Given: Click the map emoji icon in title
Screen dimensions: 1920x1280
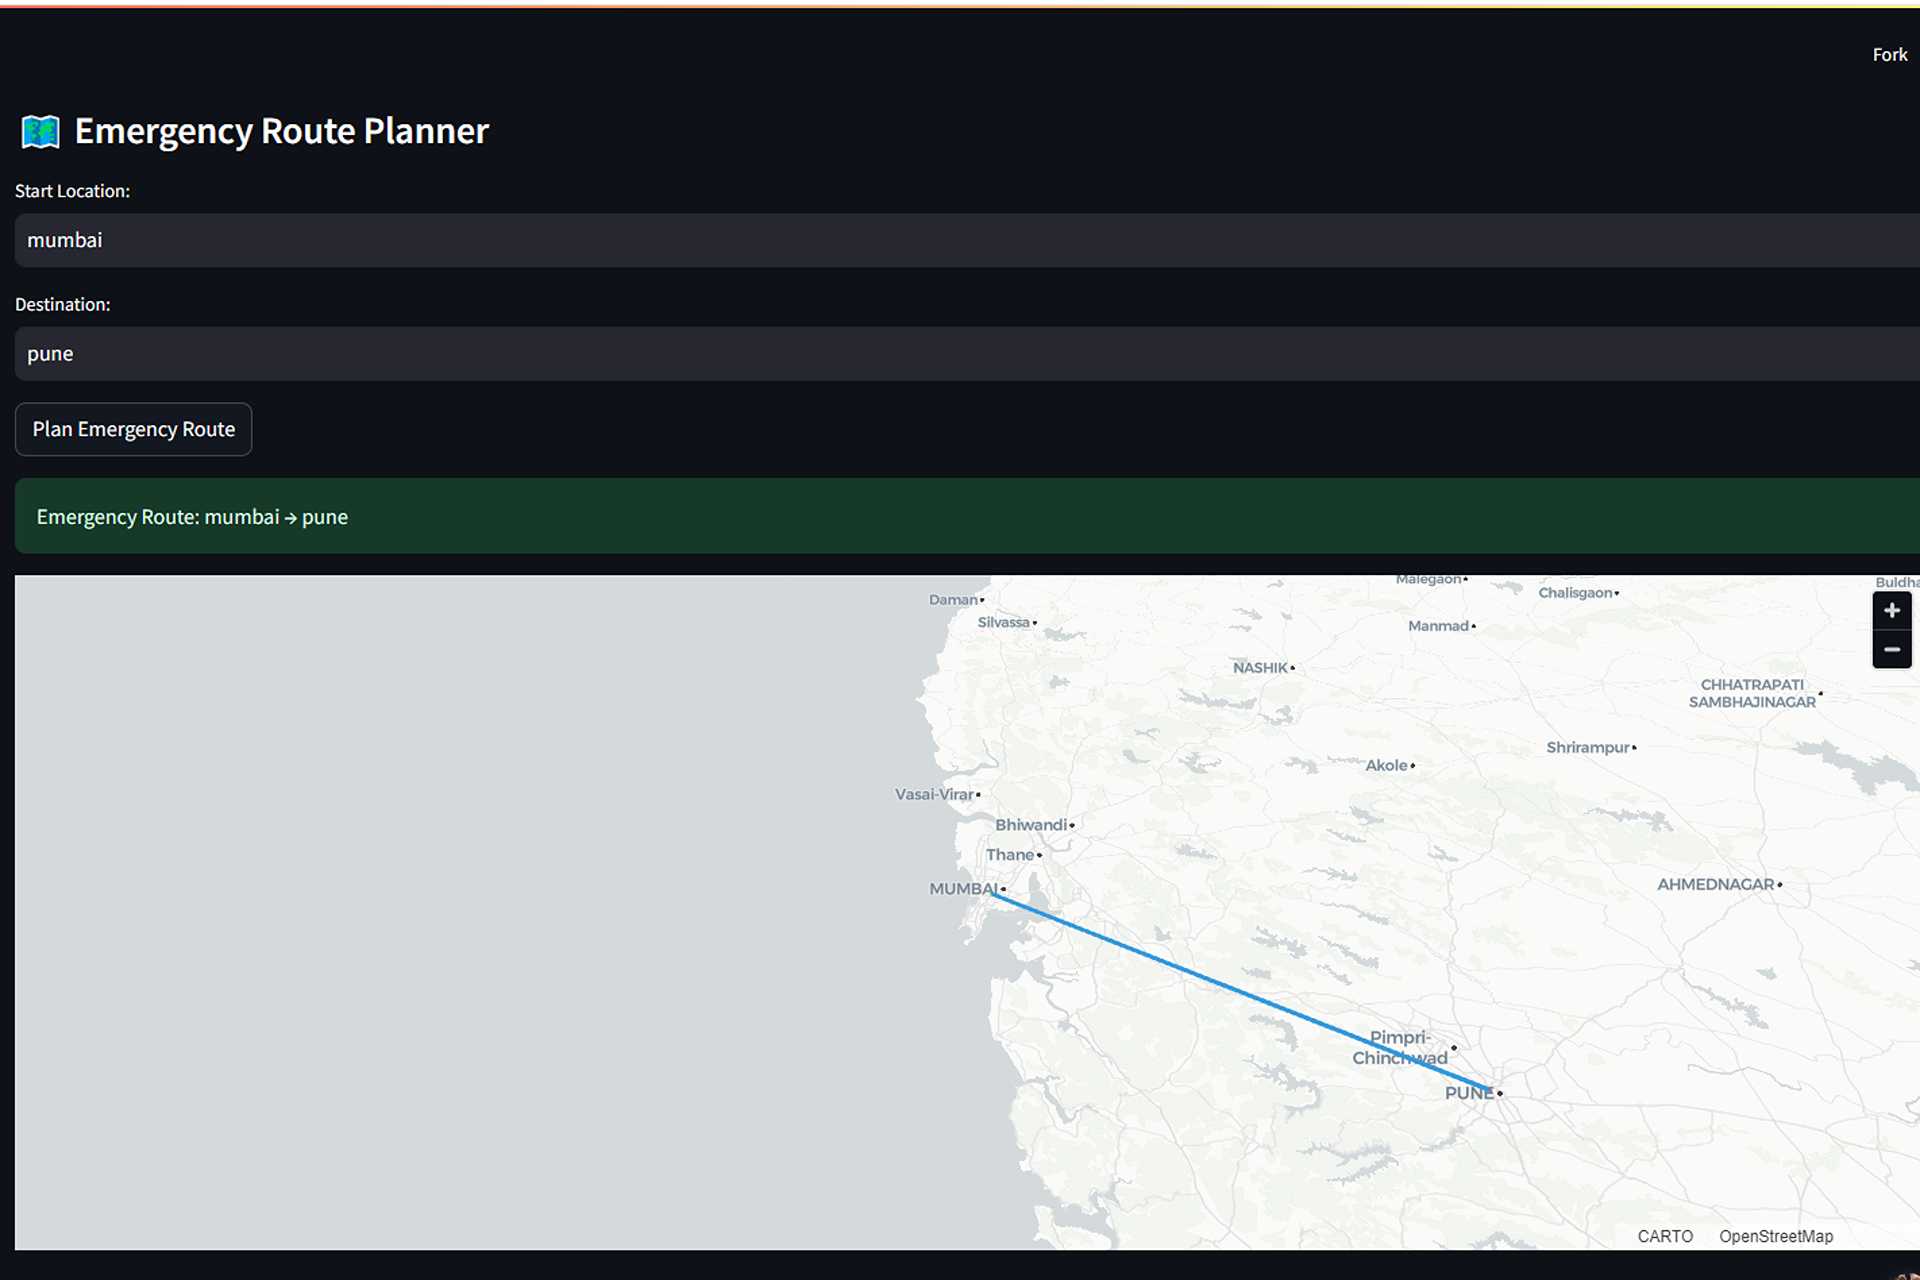Looking at the screenshot, I should (x=41, y=132).
